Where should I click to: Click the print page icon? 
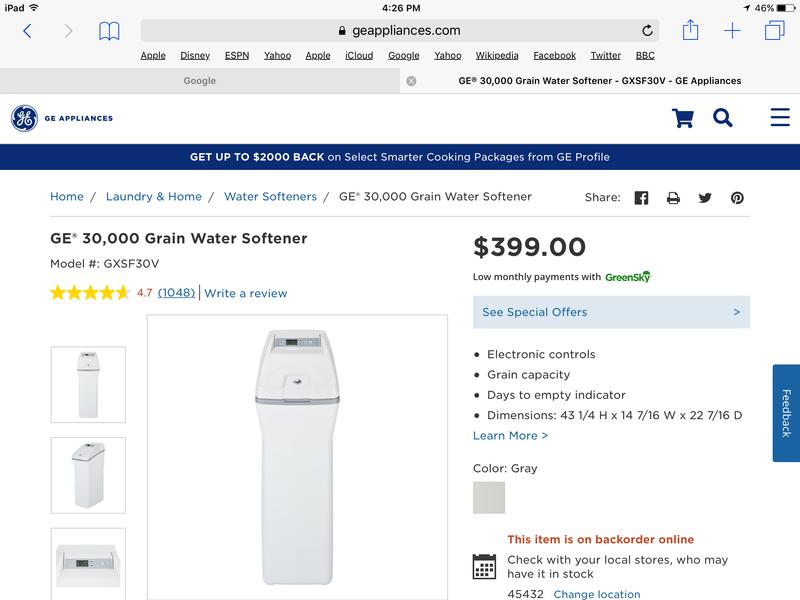pyautogui.click(x=673, y=198)
